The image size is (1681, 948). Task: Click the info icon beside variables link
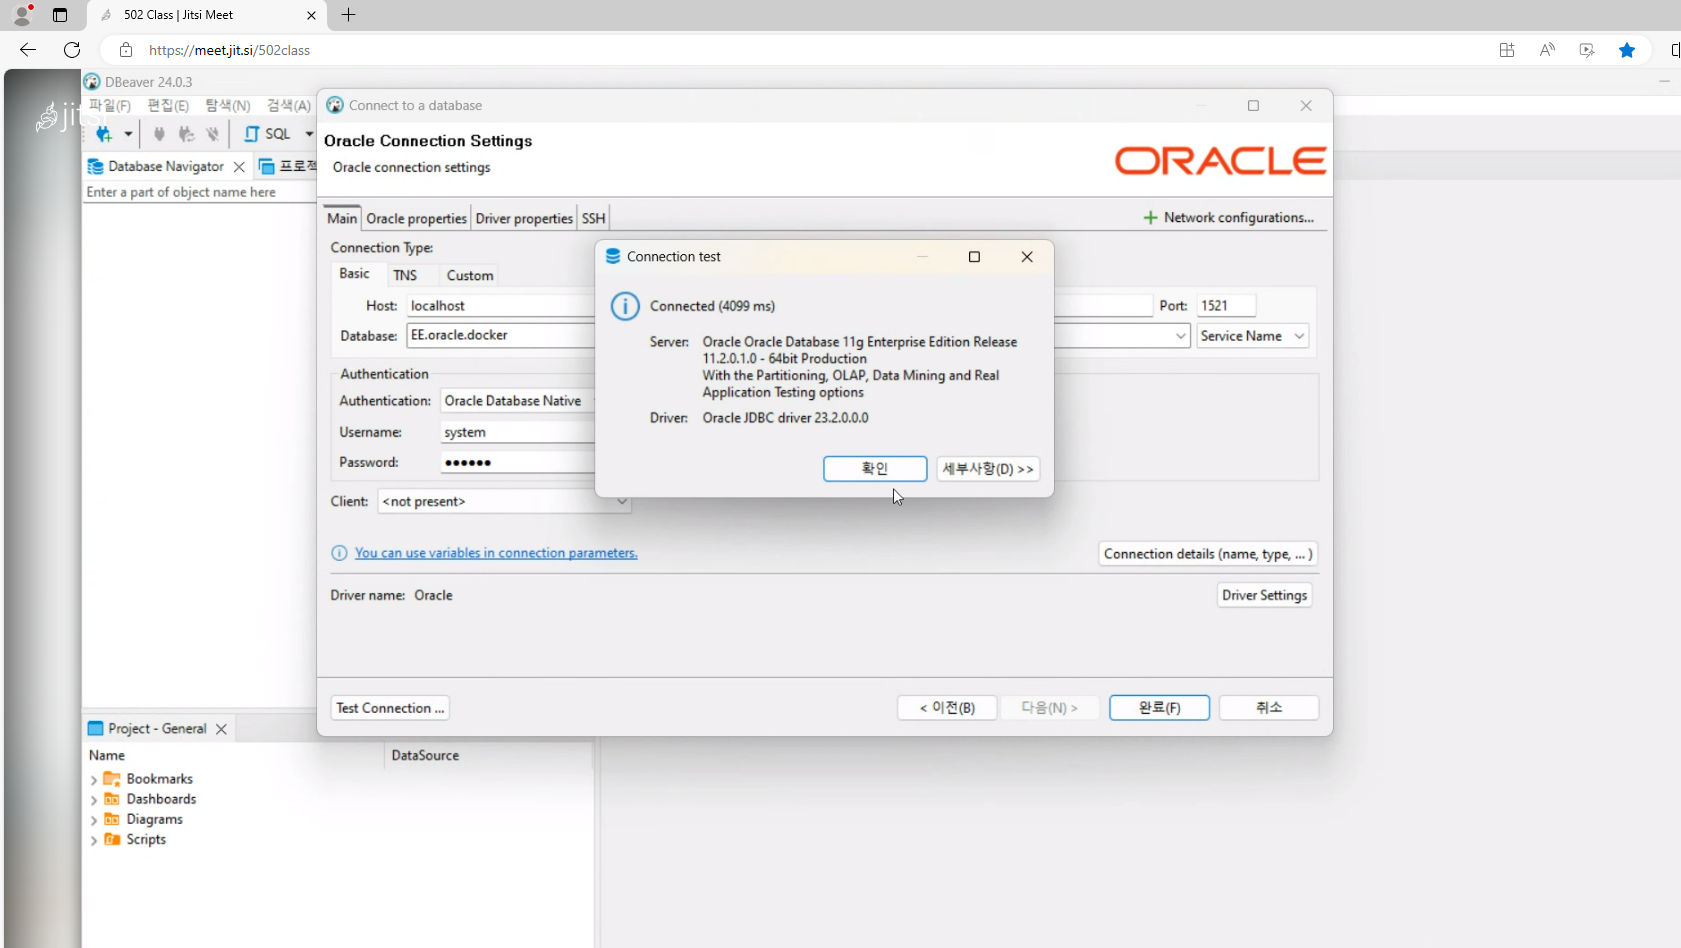[339, 553]
